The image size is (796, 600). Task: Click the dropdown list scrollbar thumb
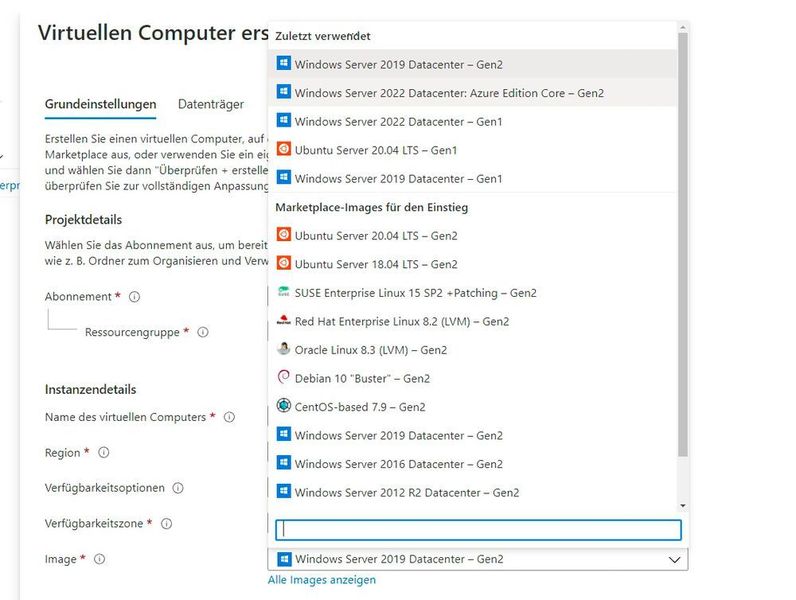(683, 245)
